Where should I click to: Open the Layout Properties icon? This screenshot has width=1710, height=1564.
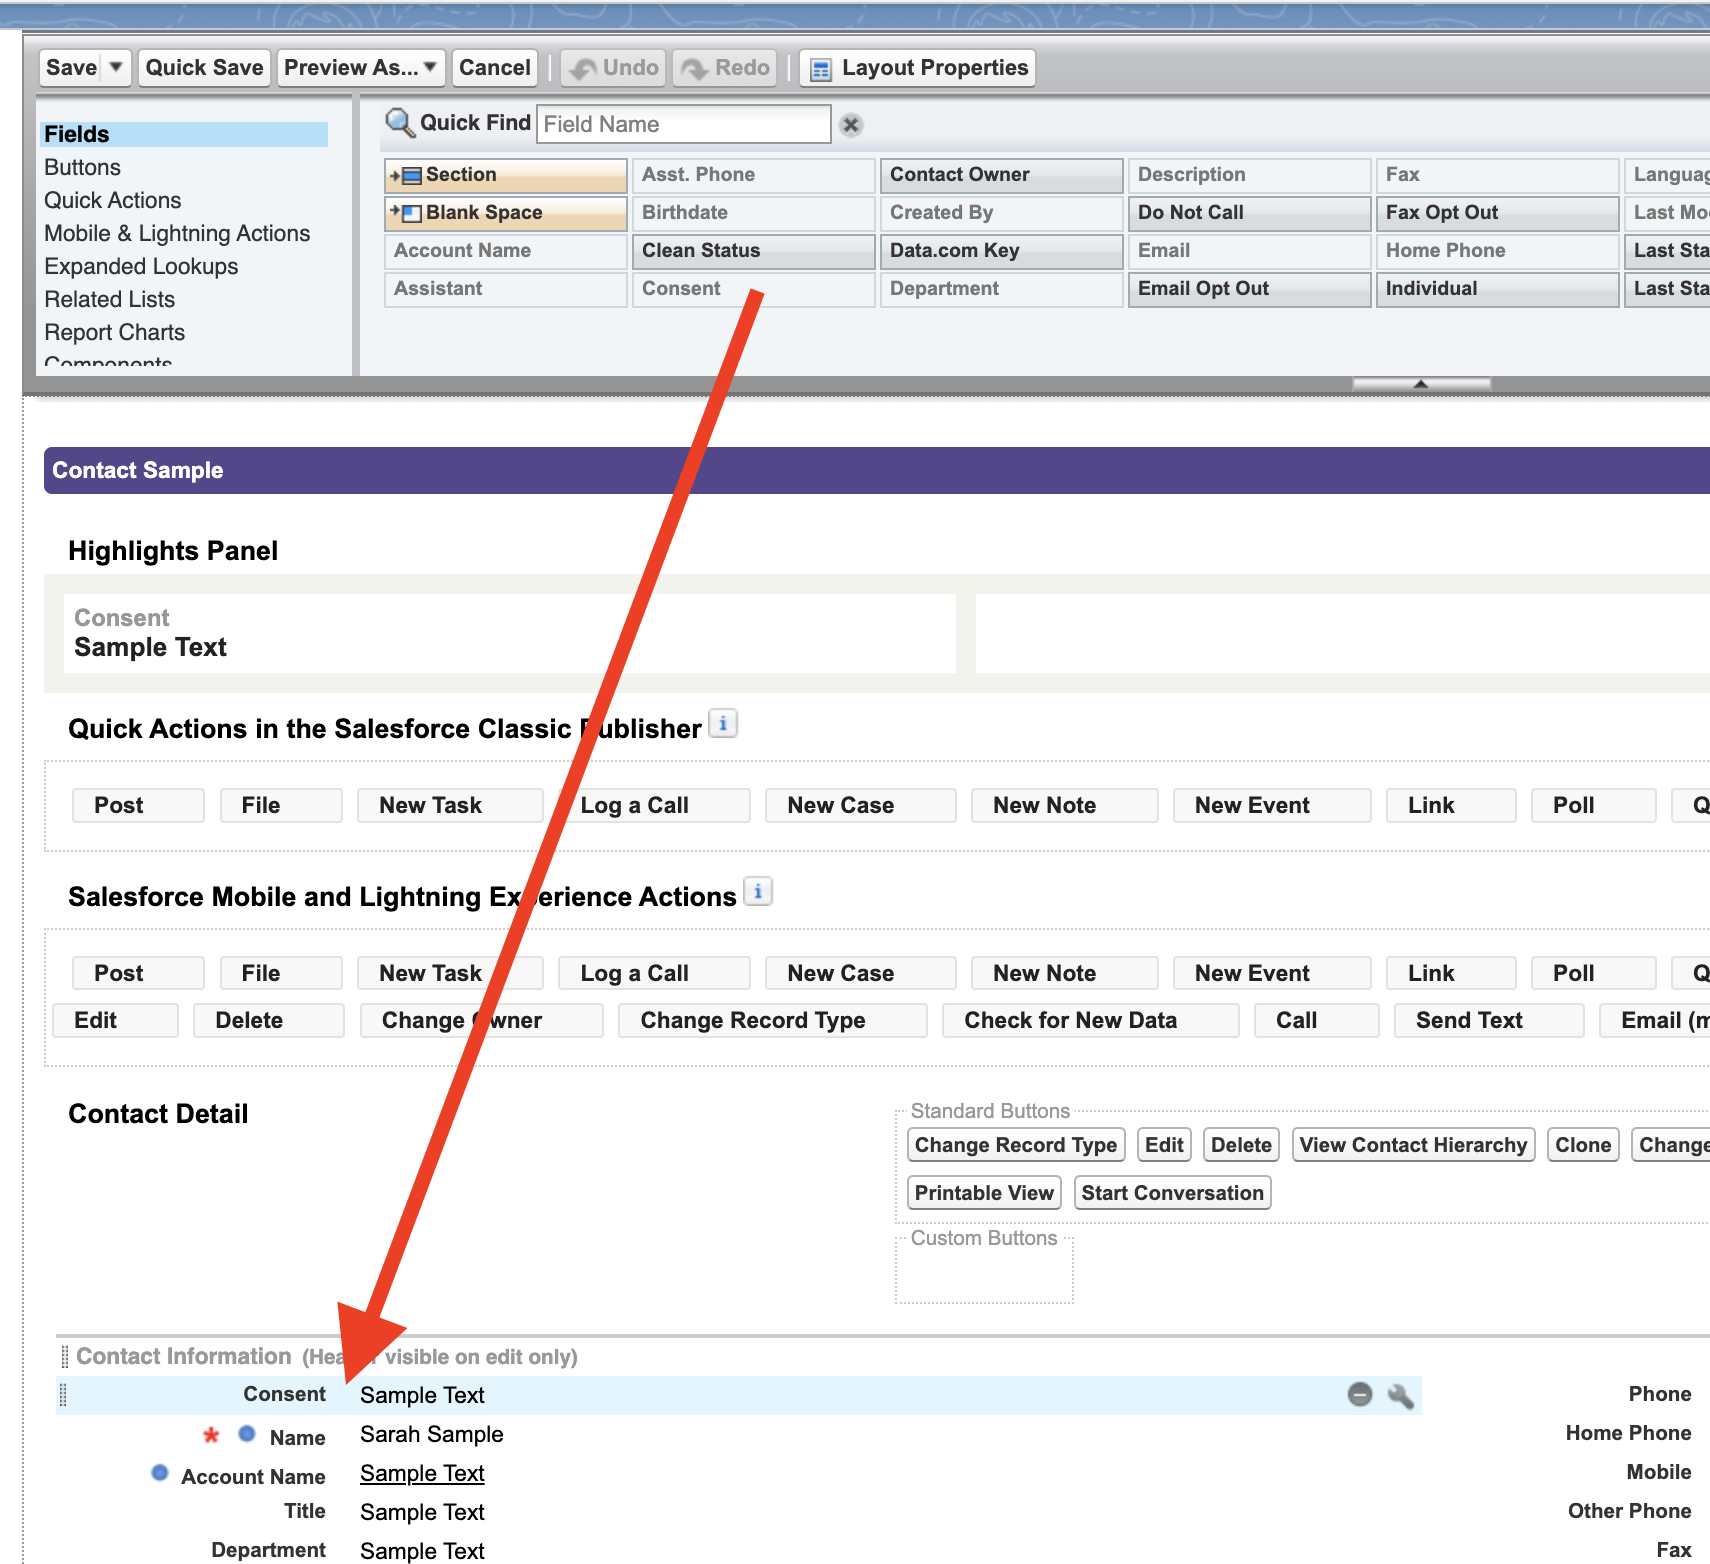tap(821, 69)
